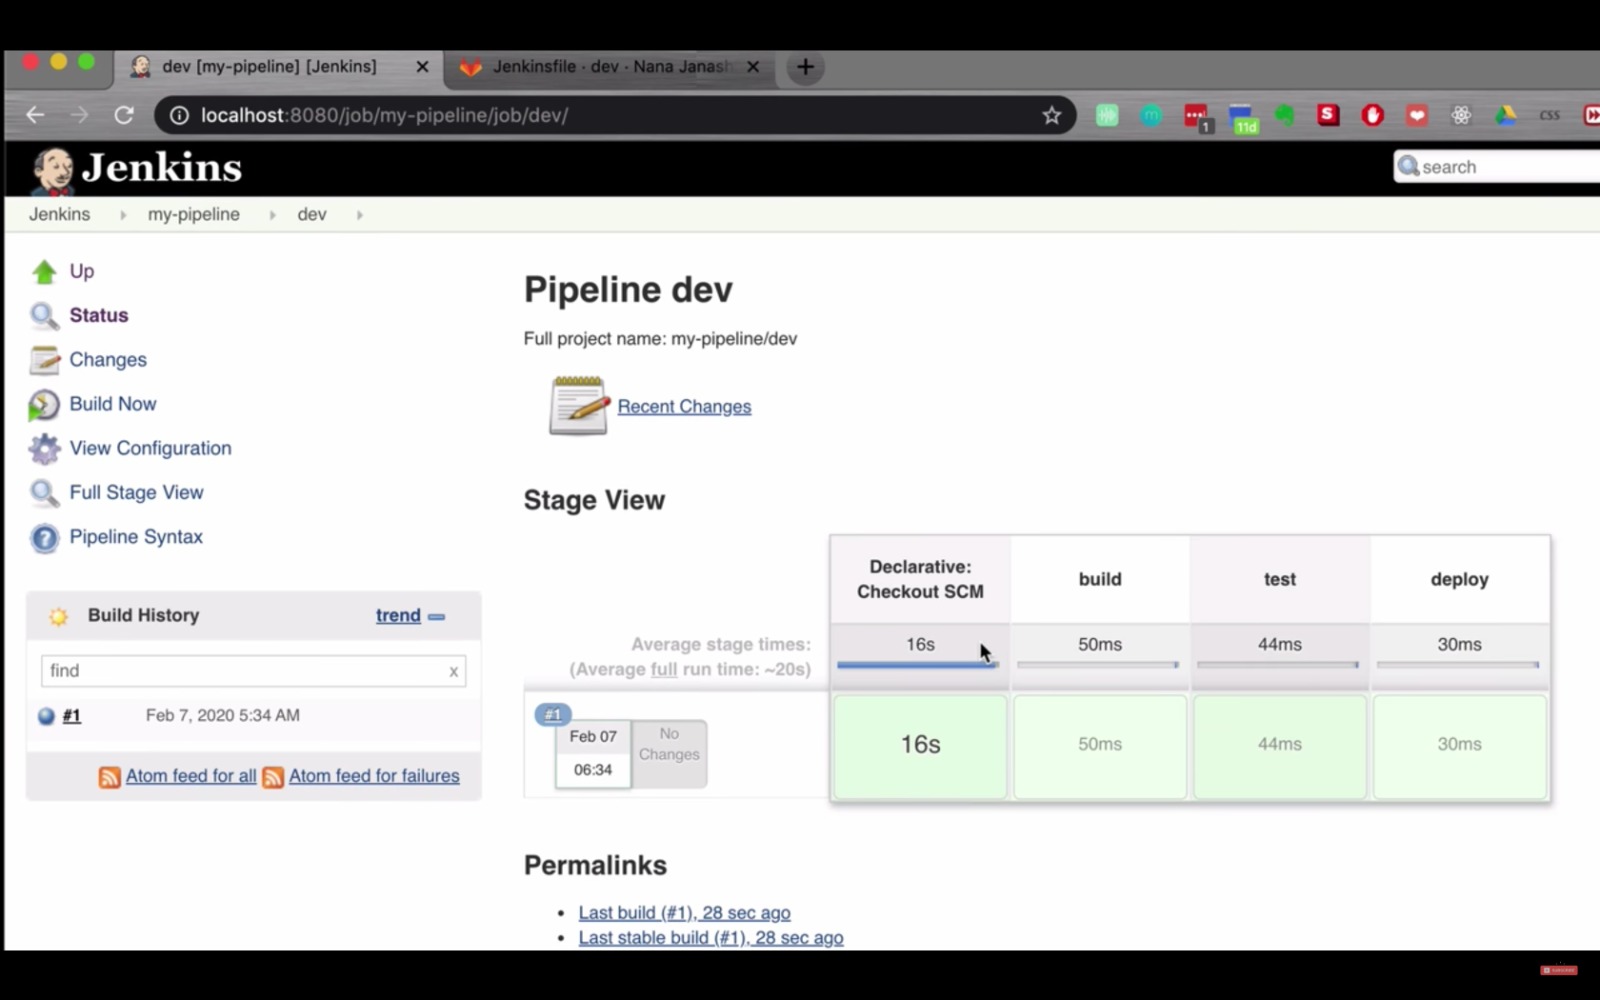Open the Jenkins breadcrumb dropdown arrow
Screen dimensions: 1600x1000
[x=123, y=215]
